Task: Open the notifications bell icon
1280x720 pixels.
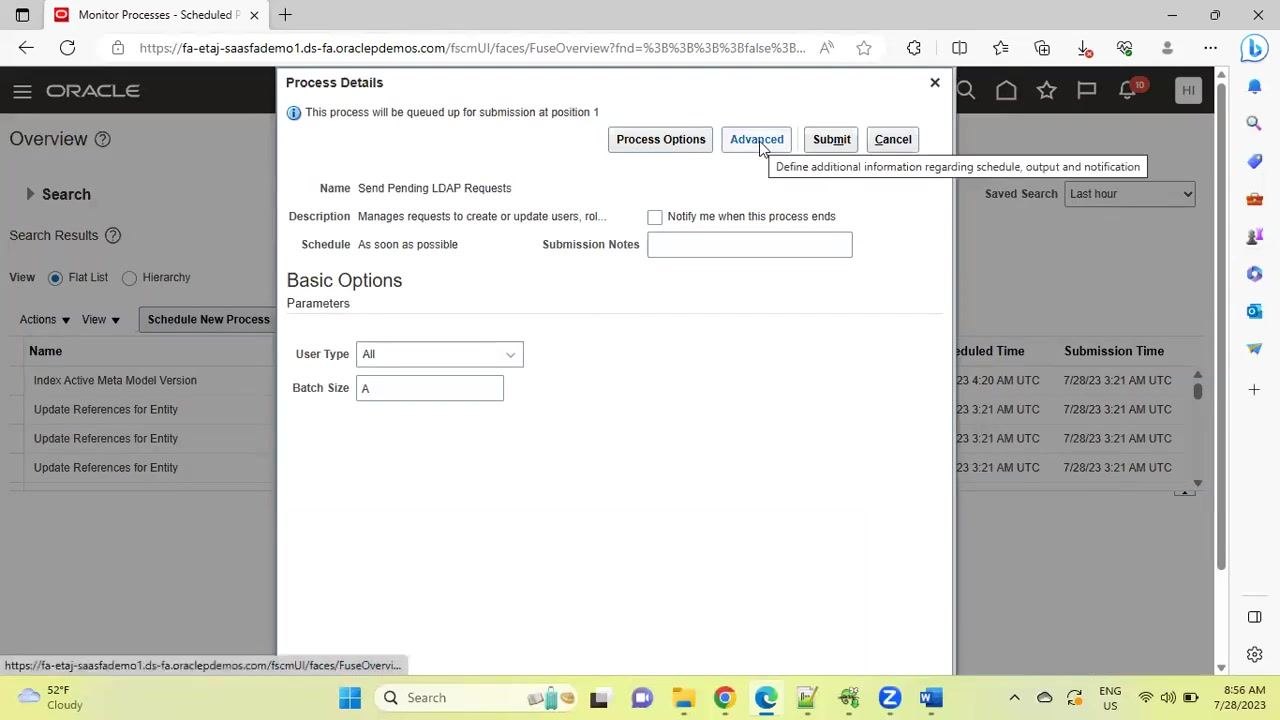Action: tap(1128, 91)
